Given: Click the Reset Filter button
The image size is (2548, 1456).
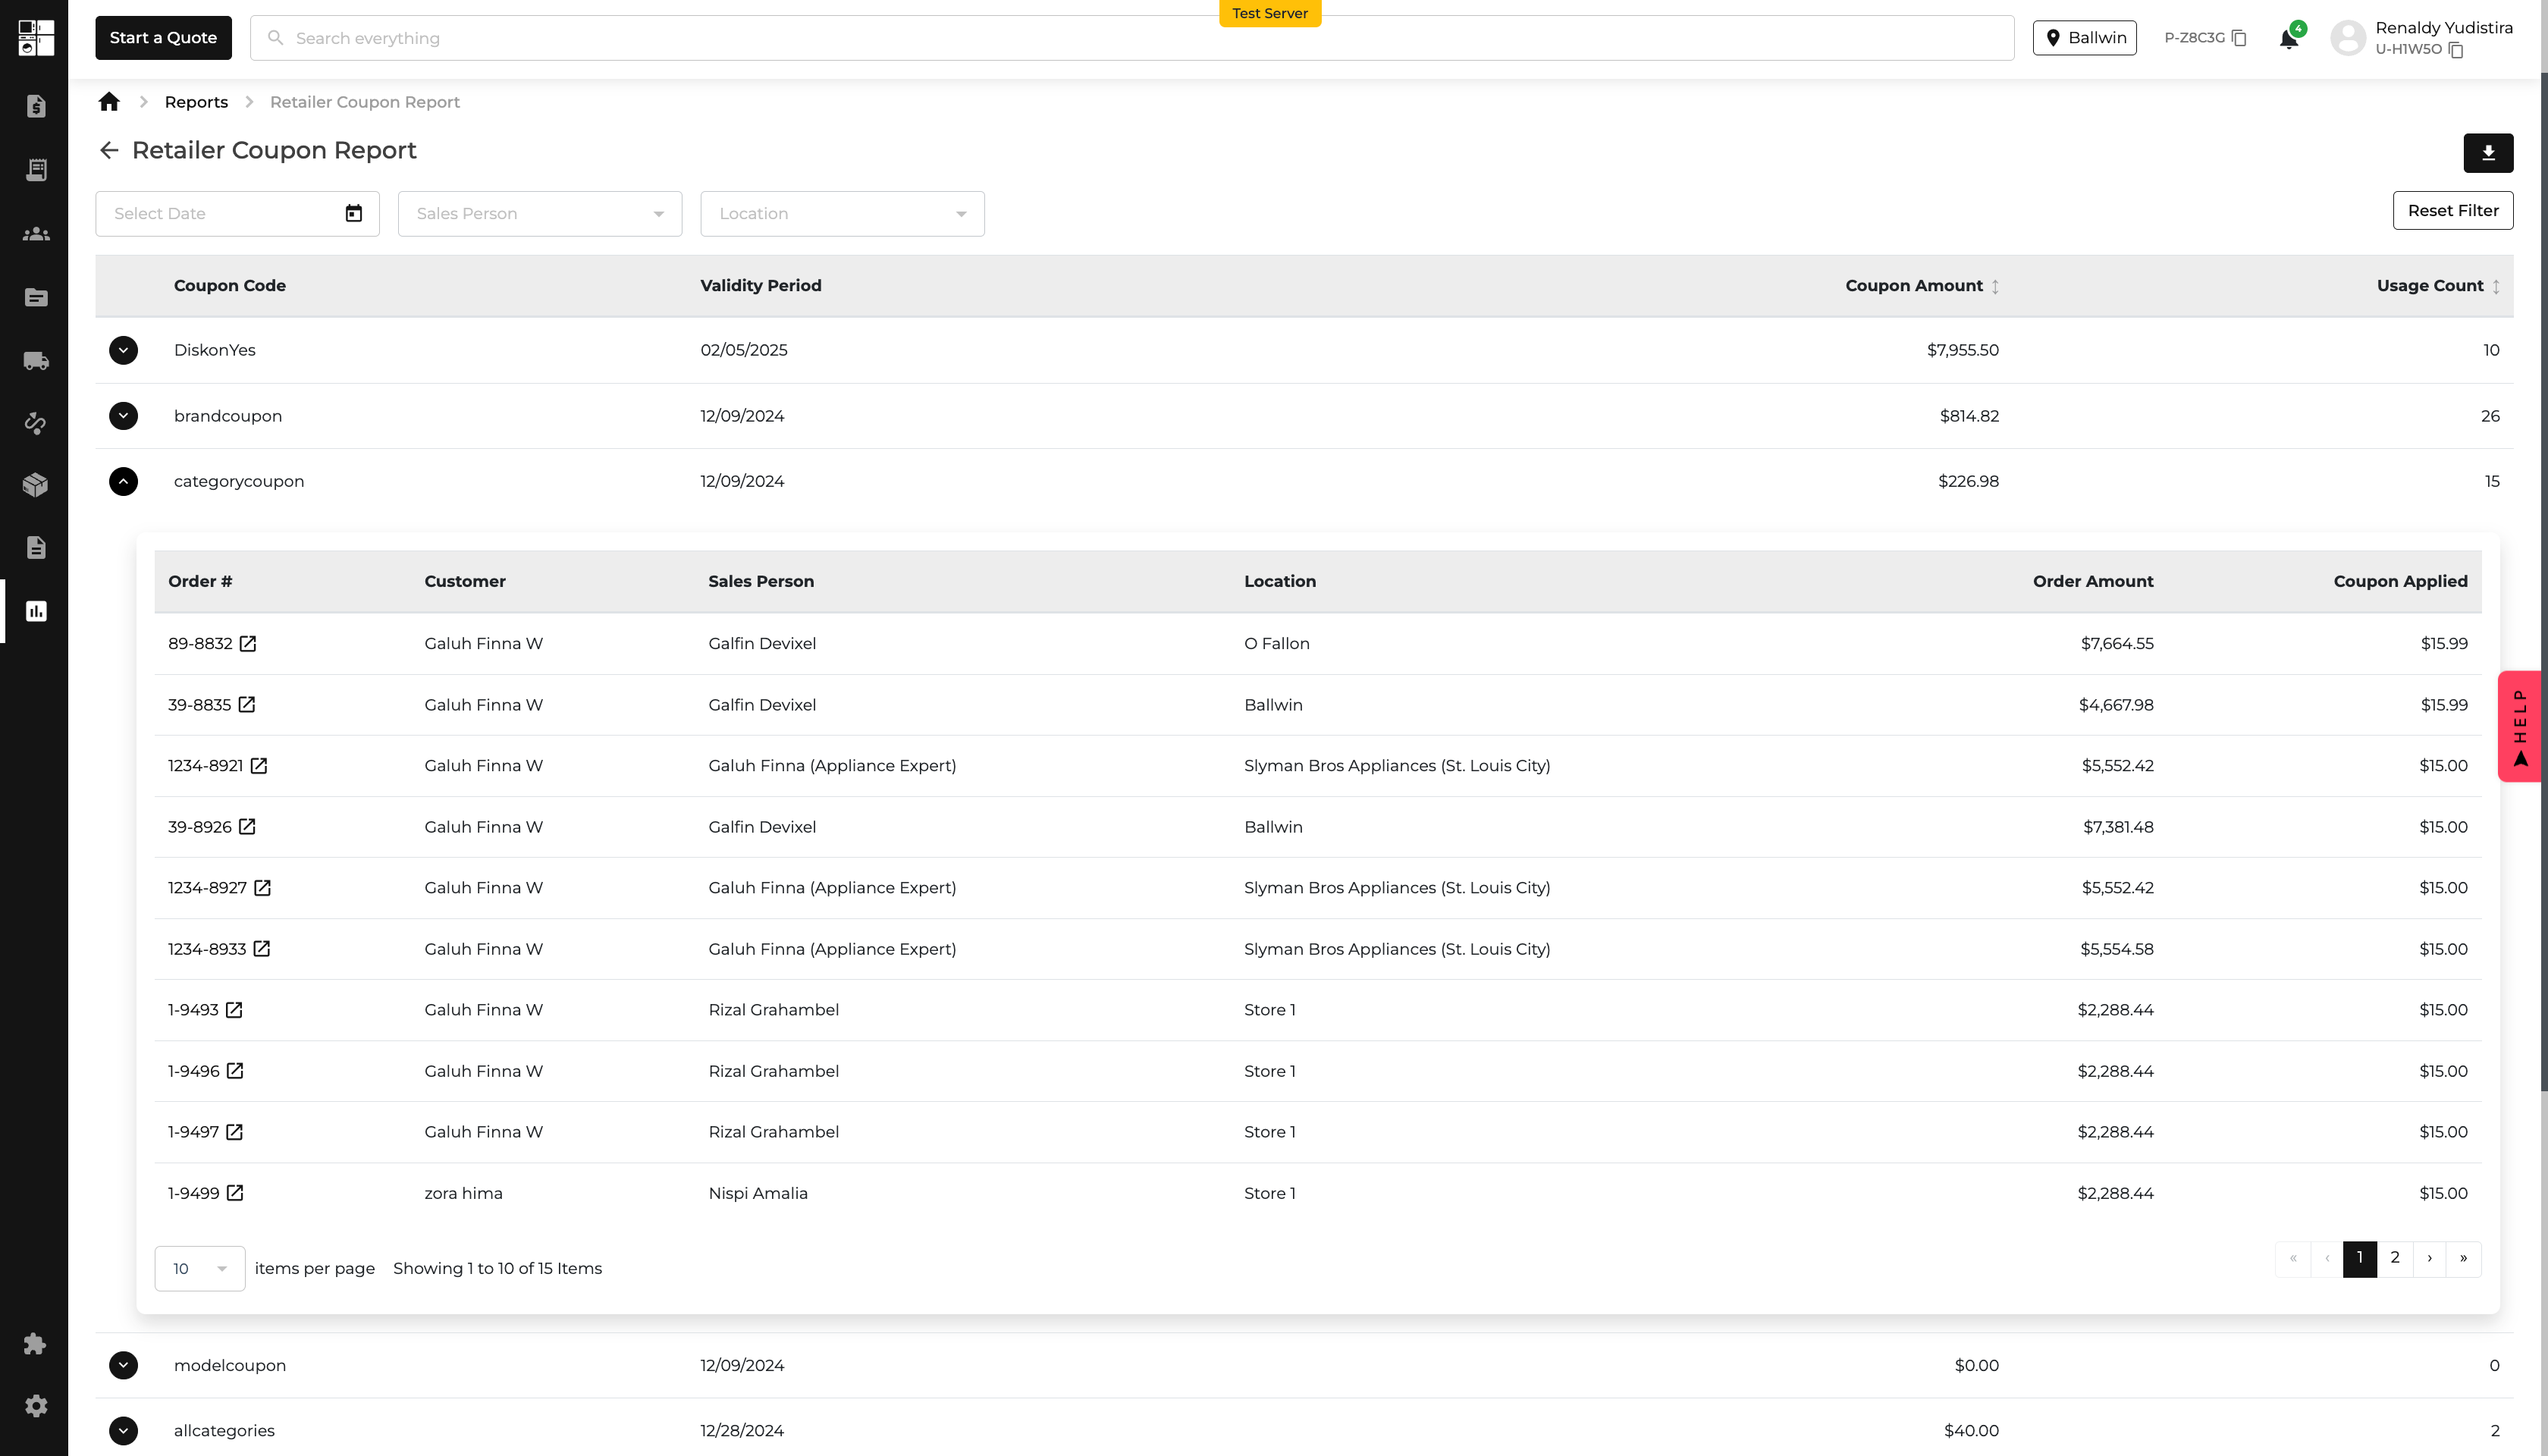Looking at the screenshot, I should (x=2452, y=210).
